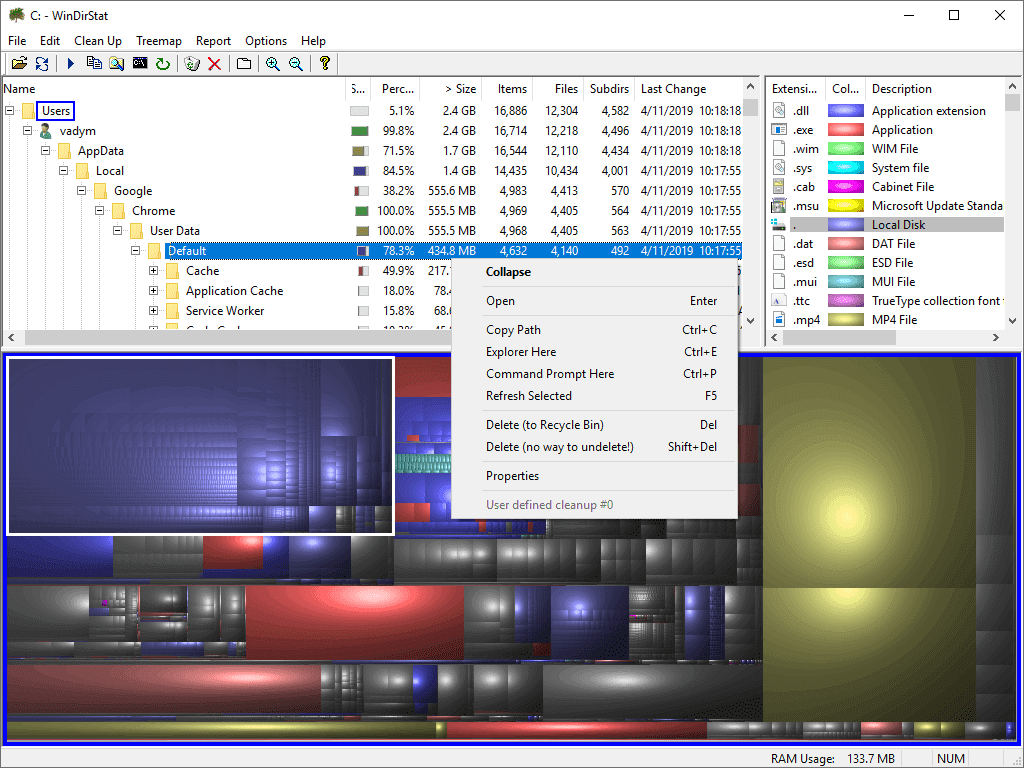Click the Explorer Here magnifier-folder toolbar icon
Viewport: 1024px width, 768px height.
coord(116,63)
